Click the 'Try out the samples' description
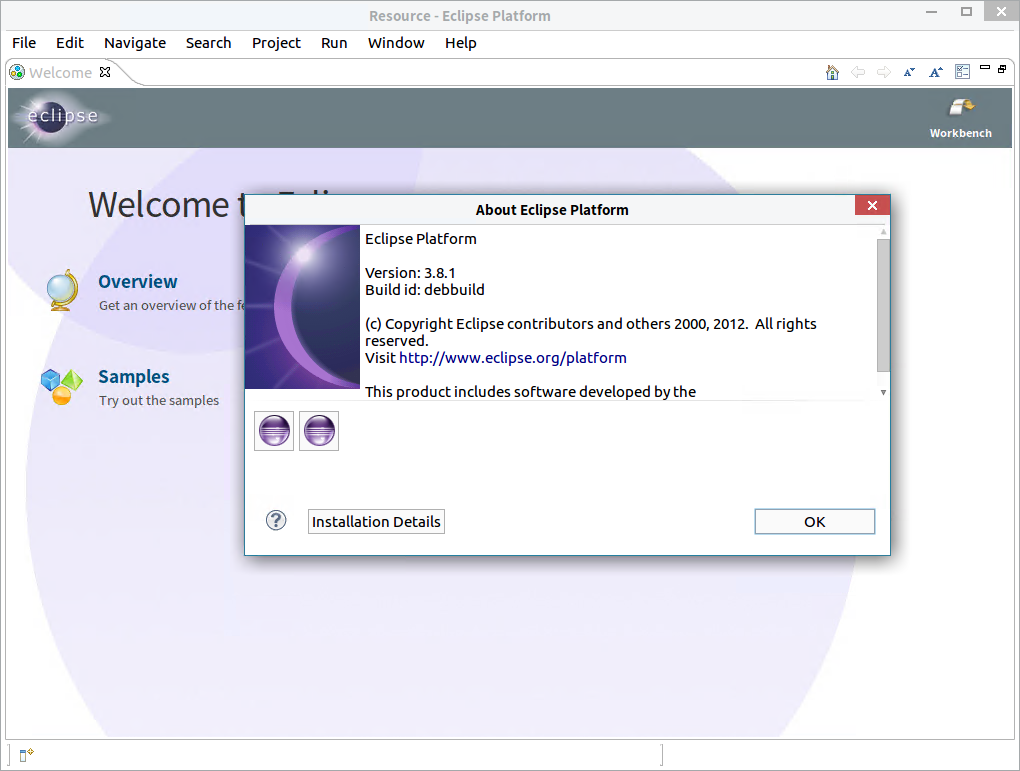This screenshot has width=1020, height=771. [x=159, y=401]
